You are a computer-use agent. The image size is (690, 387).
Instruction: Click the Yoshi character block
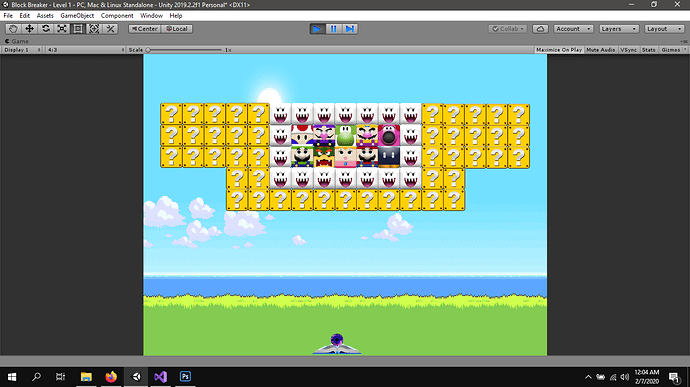point(345,136)
